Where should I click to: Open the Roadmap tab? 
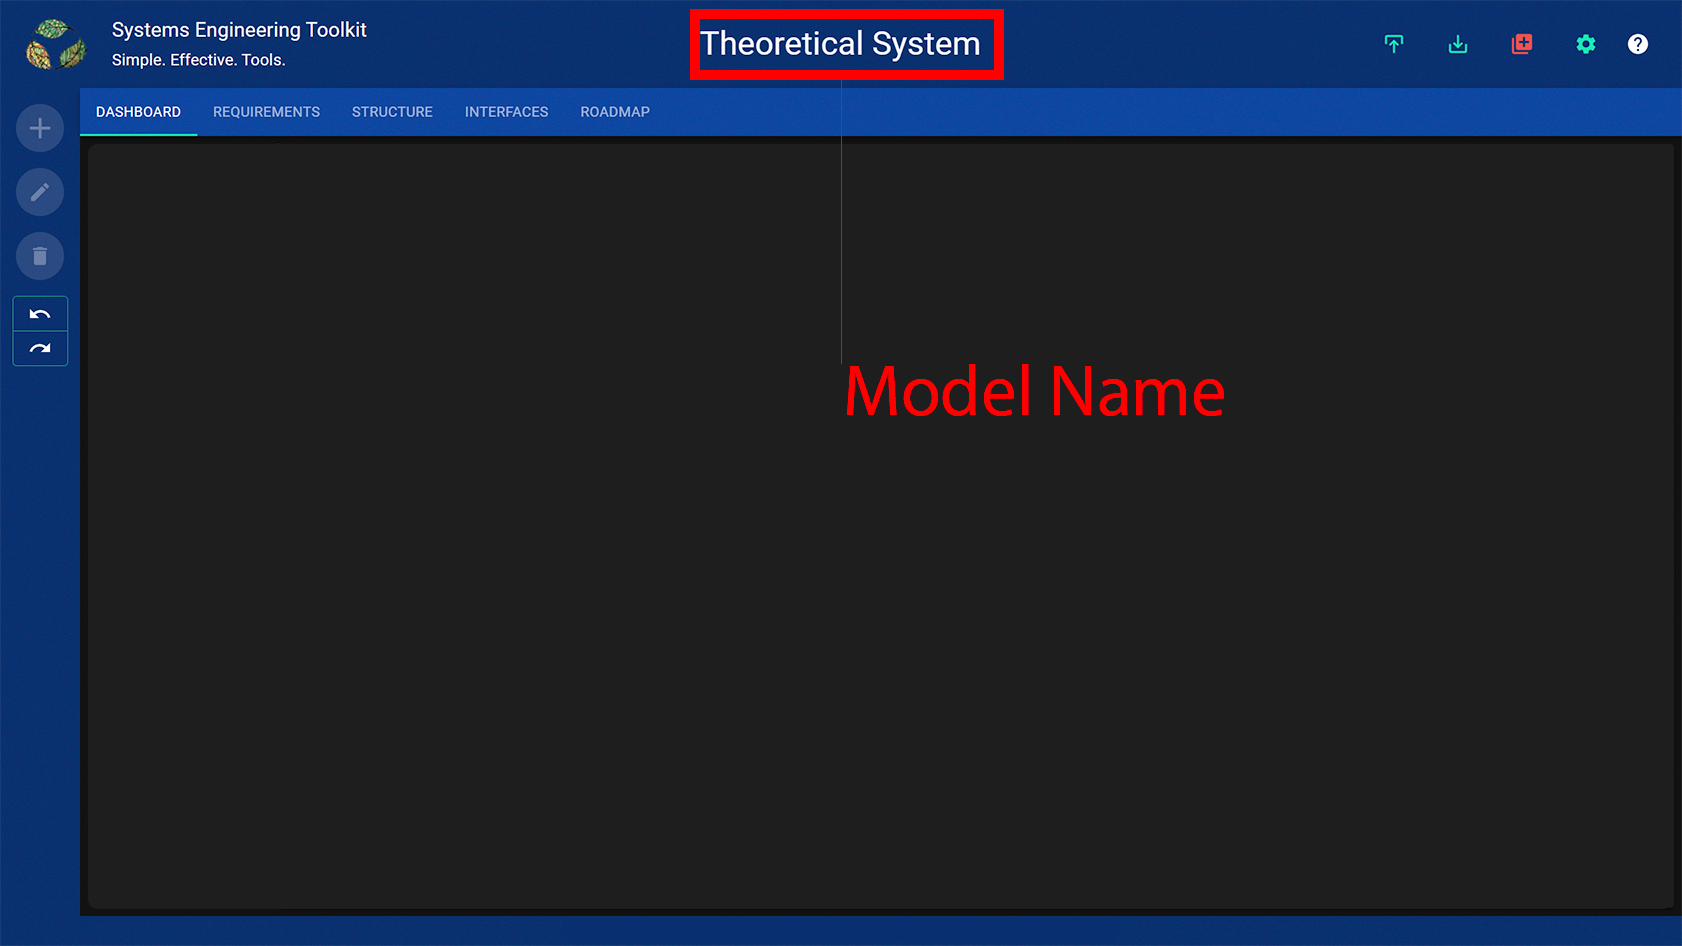click(615, 112)
